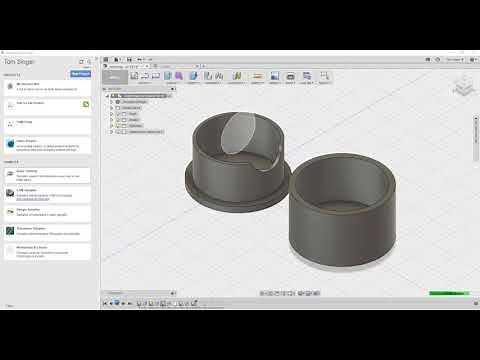Click the blue New Project button
Image resolution: width=480 pixels, height=360 pixels.
pos(80,74)
